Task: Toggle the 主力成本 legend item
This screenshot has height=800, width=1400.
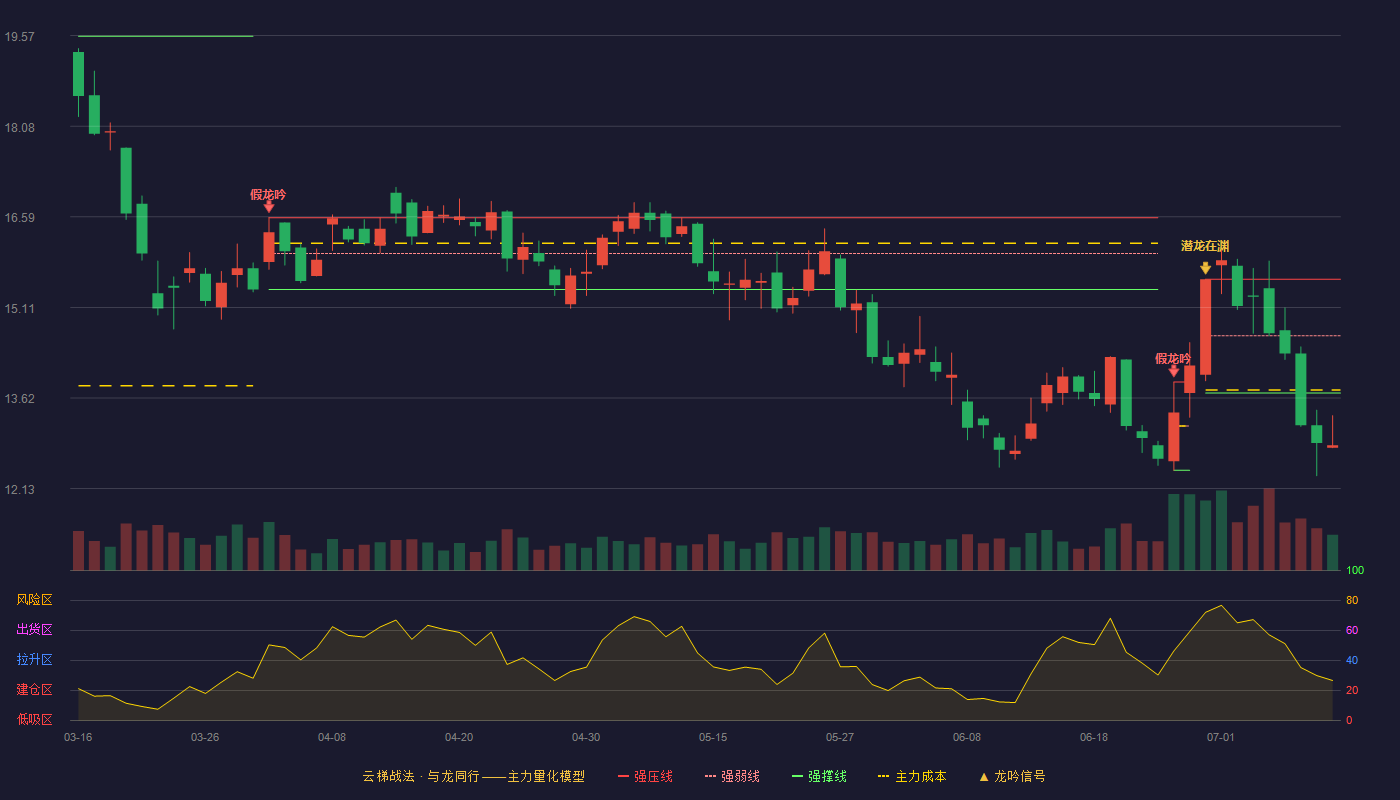Action: tap(912, 776)
